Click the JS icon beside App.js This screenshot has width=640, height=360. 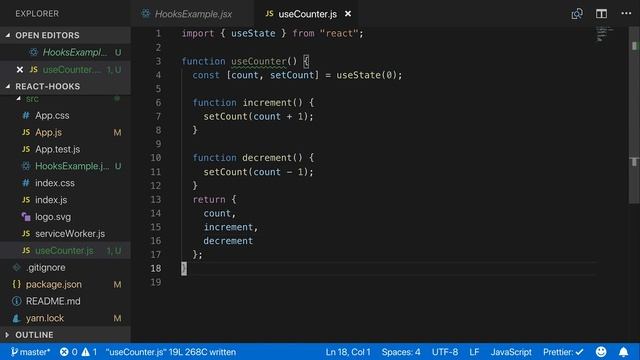click(x=26, y=132)
